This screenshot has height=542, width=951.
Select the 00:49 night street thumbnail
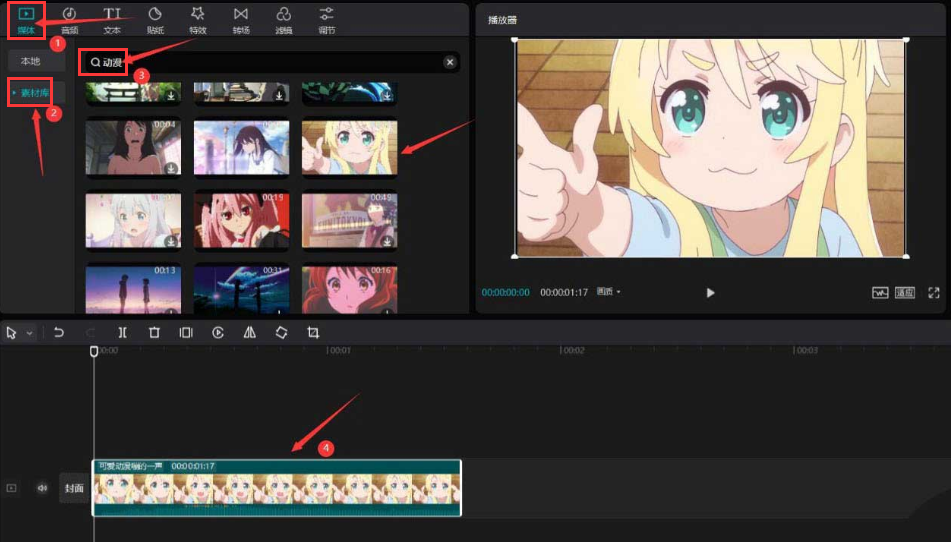[349, 221]
